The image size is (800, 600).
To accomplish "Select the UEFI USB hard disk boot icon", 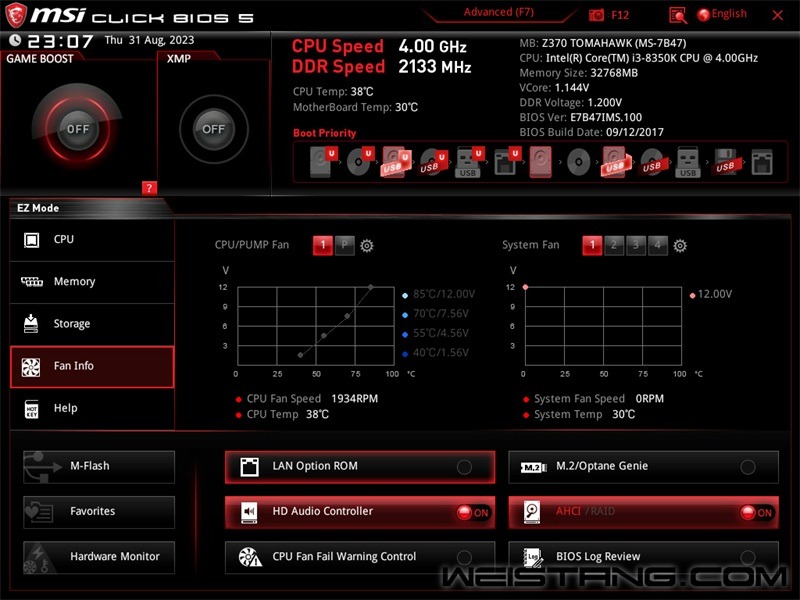I will coord(396,162).
